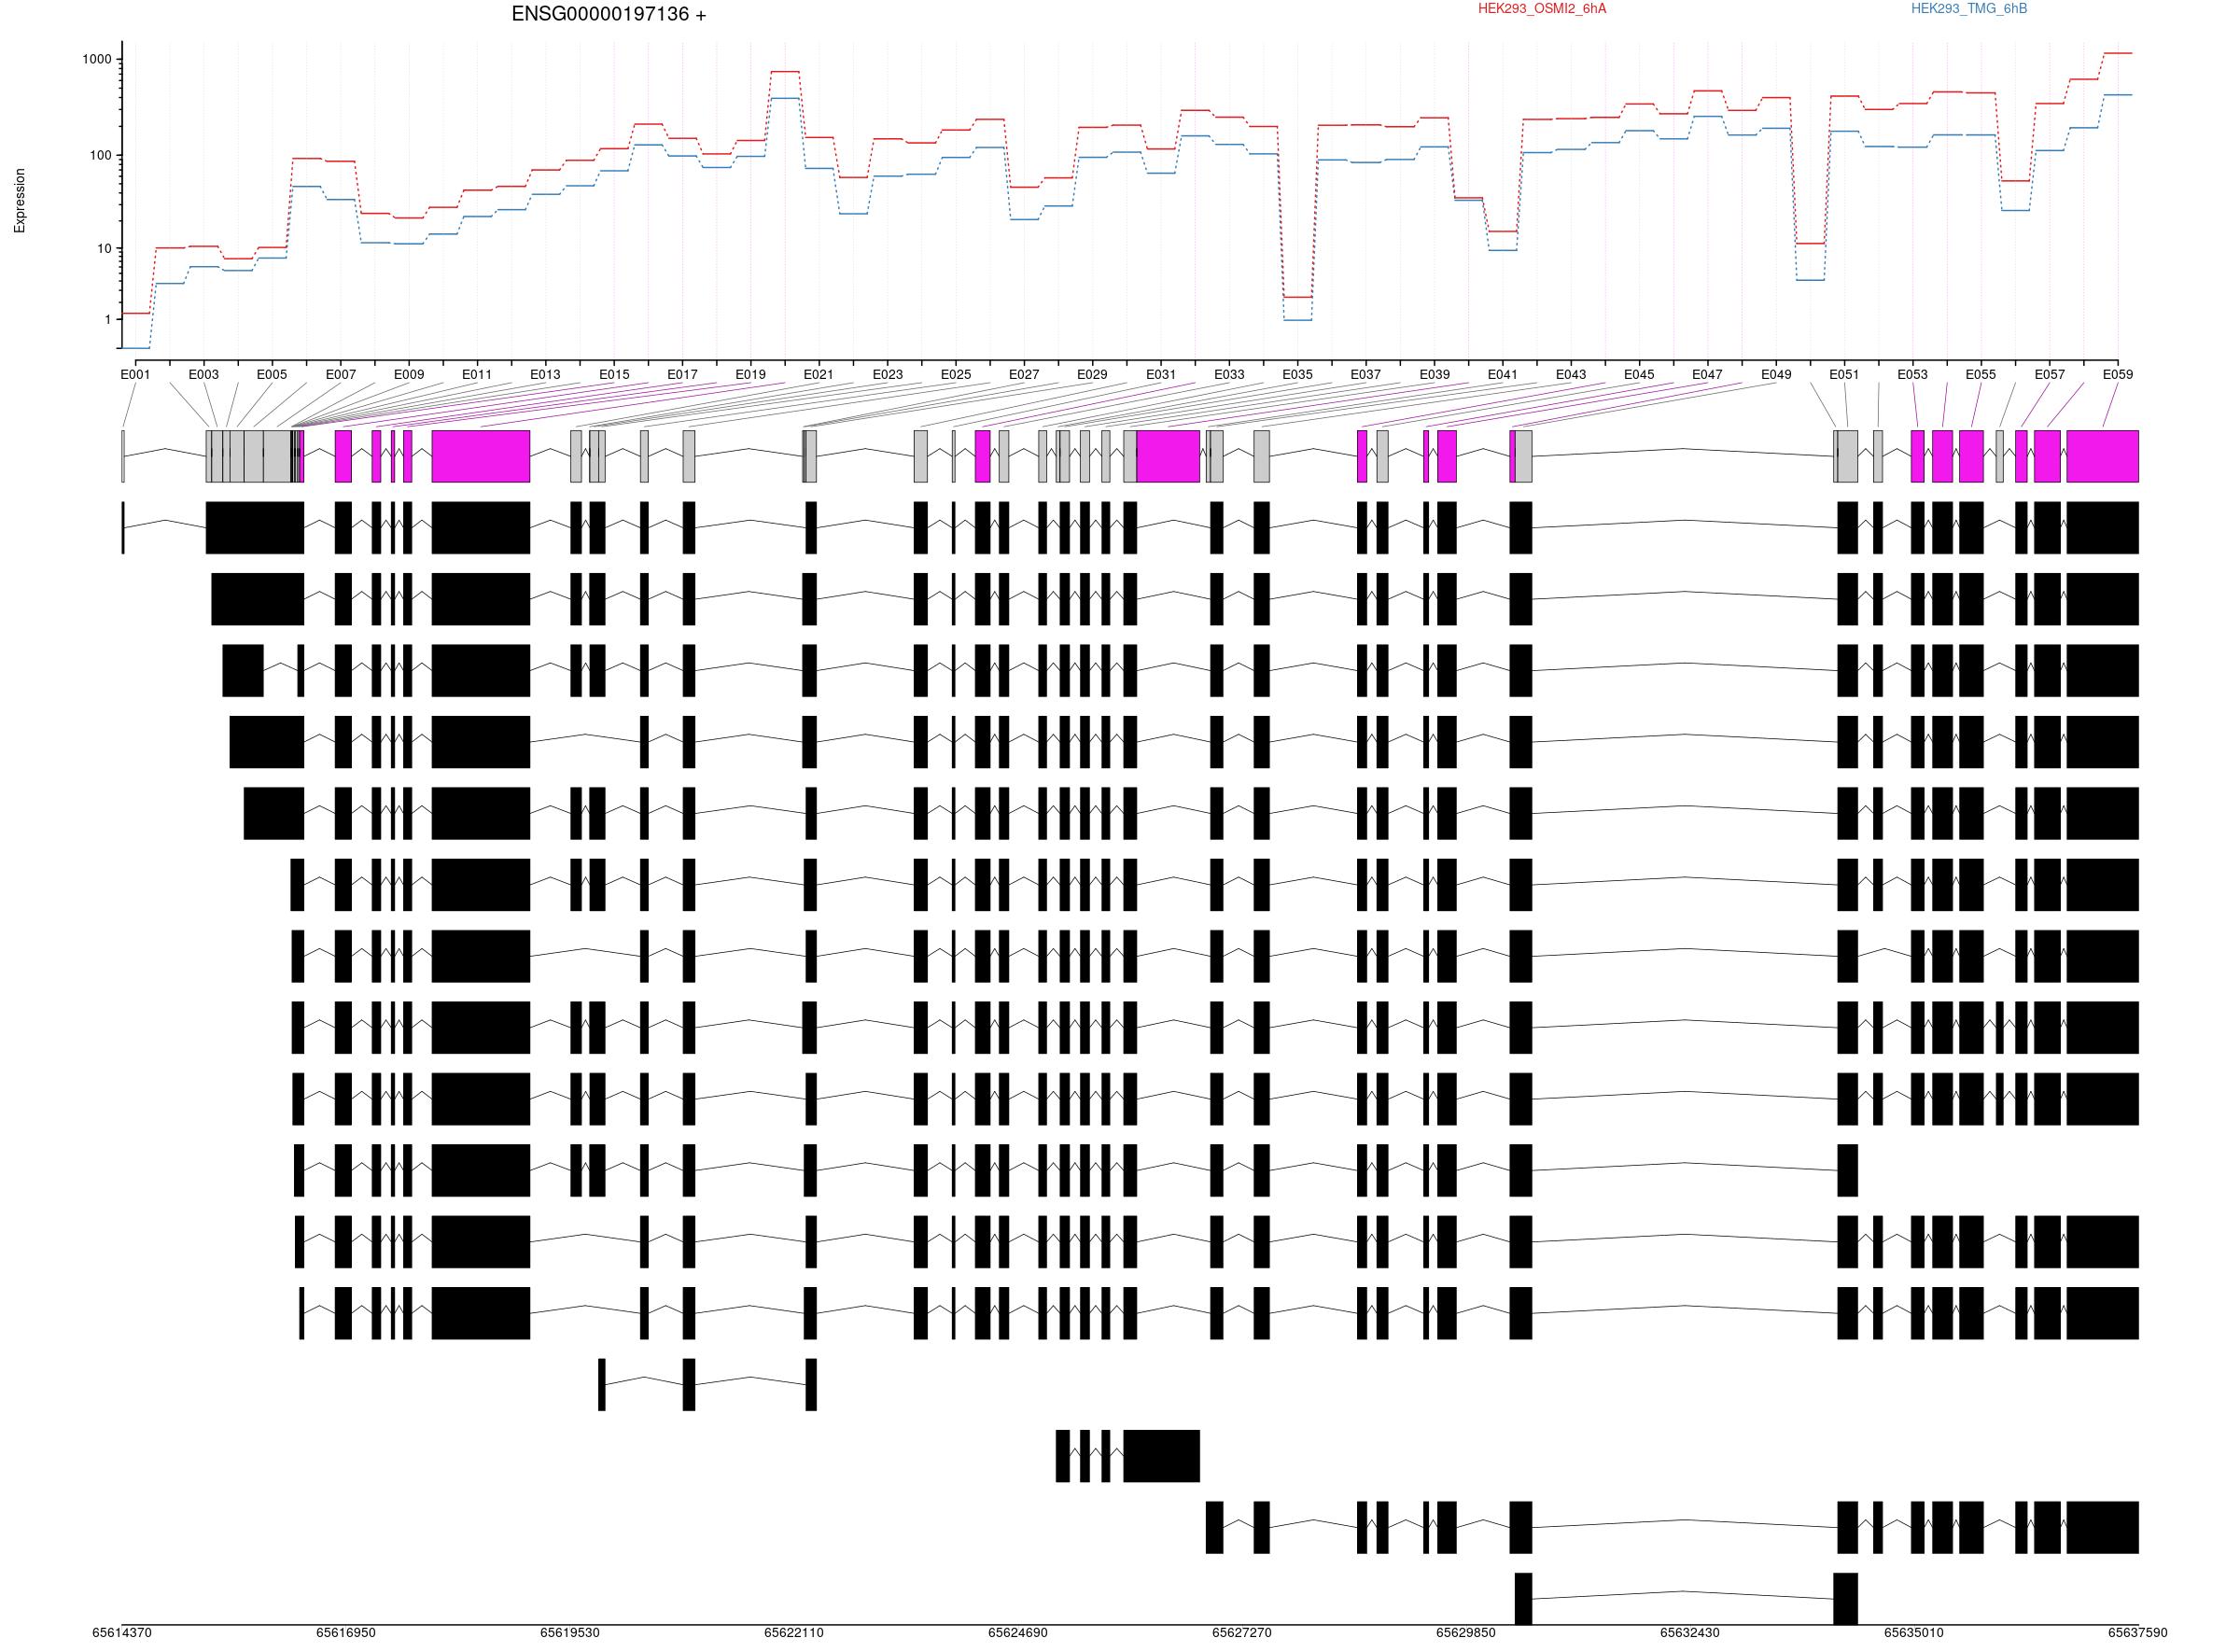
Task: Select exon label E007
Action: coord(341,375)
